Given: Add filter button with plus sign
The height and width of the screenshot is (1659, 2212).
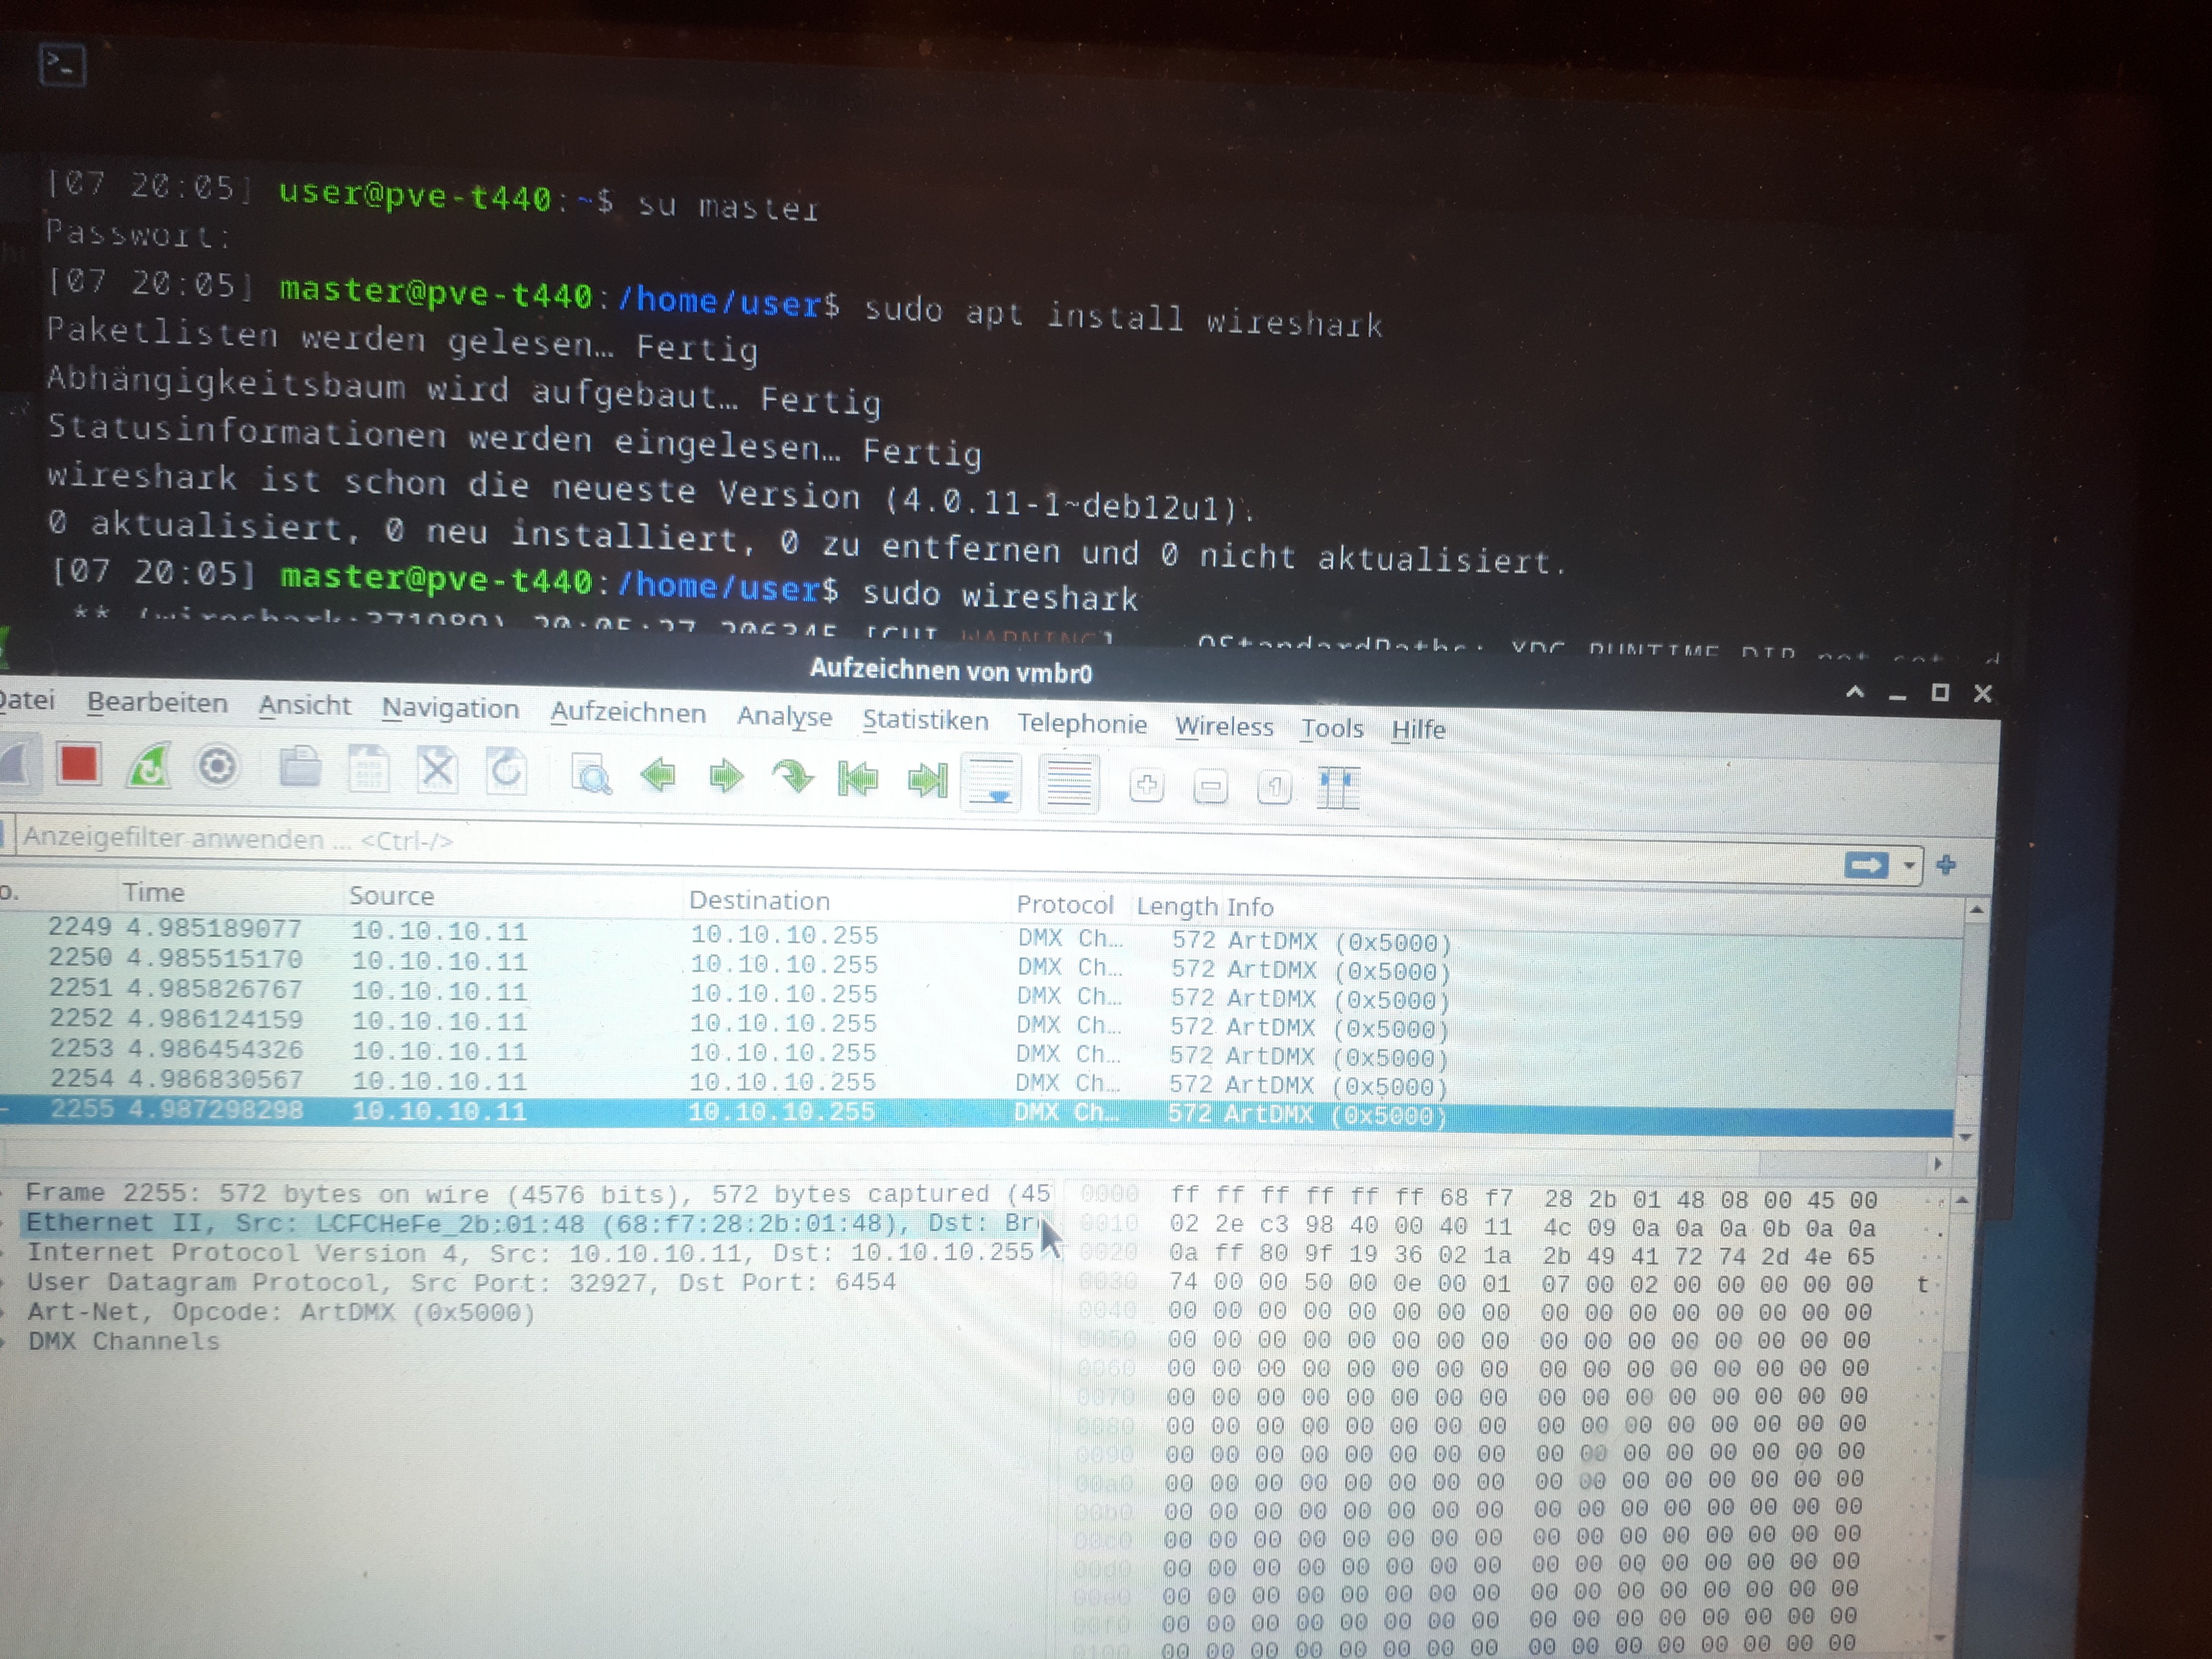Looking at the screenshot, I should (x=1946, y=866).
